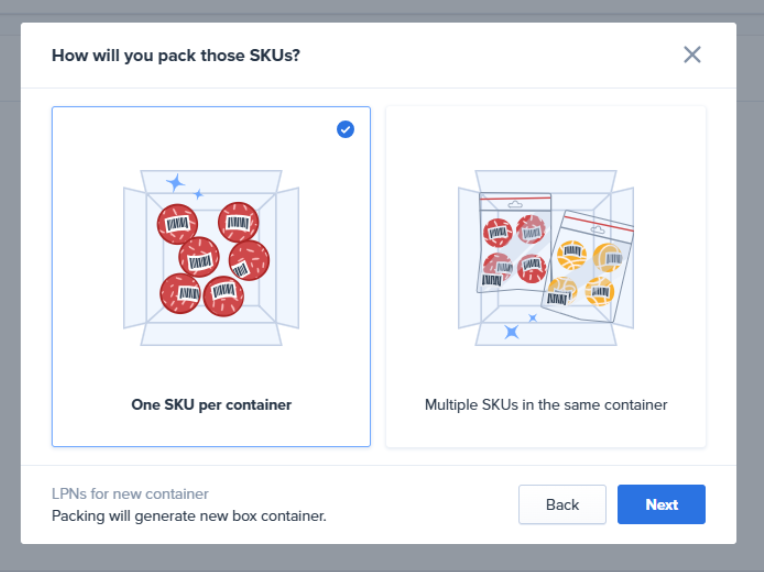Screen dimensions: 764x572
Task: Click the "Packing will generate new box container" note
Action: pos(189,516)
